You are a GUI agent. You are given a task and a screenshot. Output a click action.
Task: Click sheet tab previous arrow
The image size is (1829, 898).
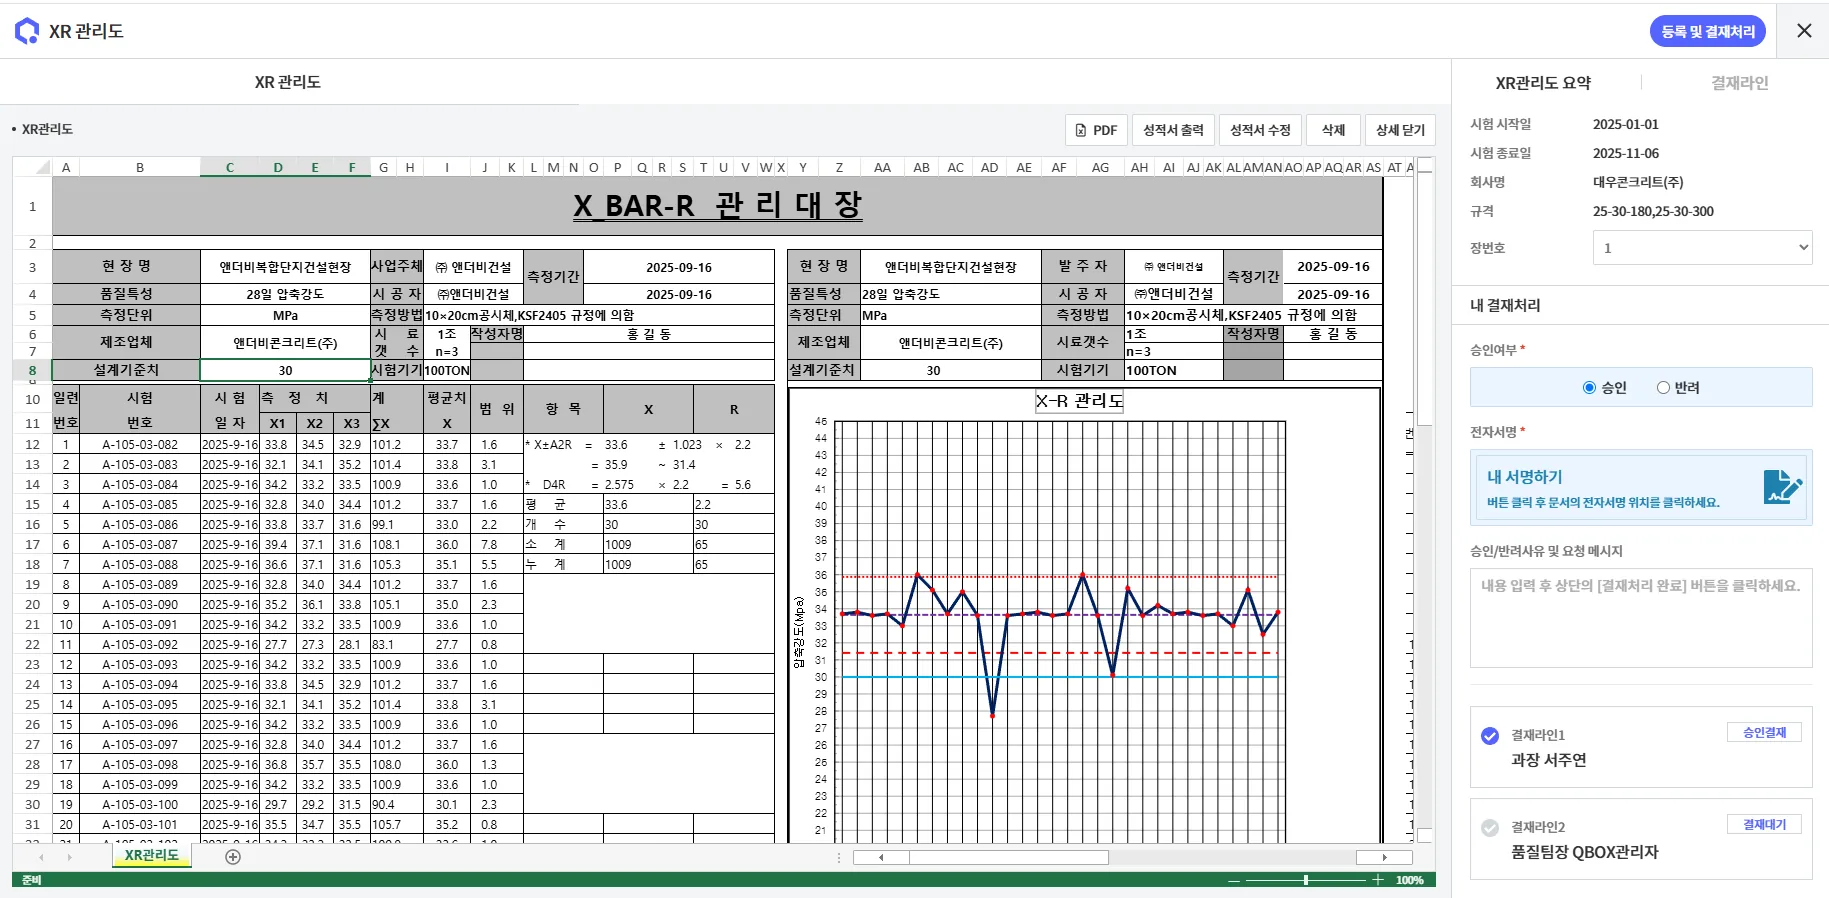(x=41, y=857)
